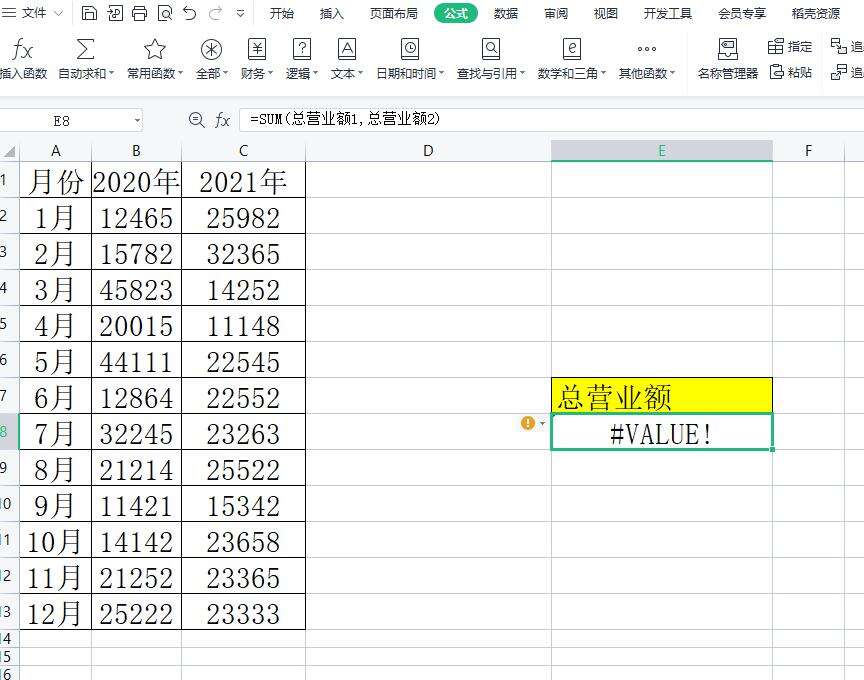Select cell containing 23333

tap(243, 612)
